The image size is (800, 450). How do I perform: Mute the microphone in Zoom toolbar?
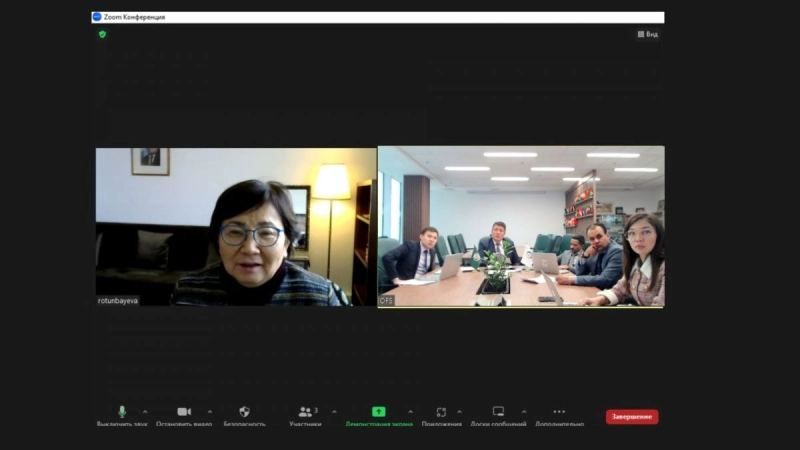[x=122, y=412]
